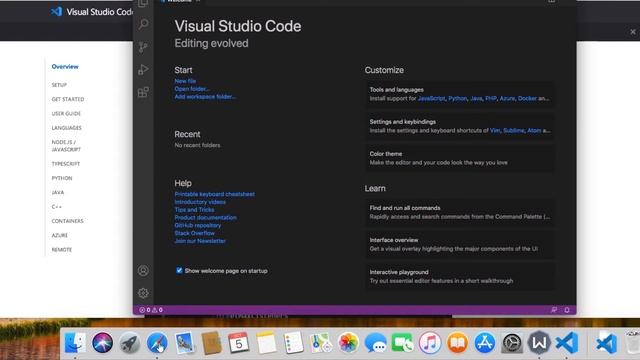The image size is (640, 360).
Task: Open Calendar from the dock
Action: coord(239,342)
